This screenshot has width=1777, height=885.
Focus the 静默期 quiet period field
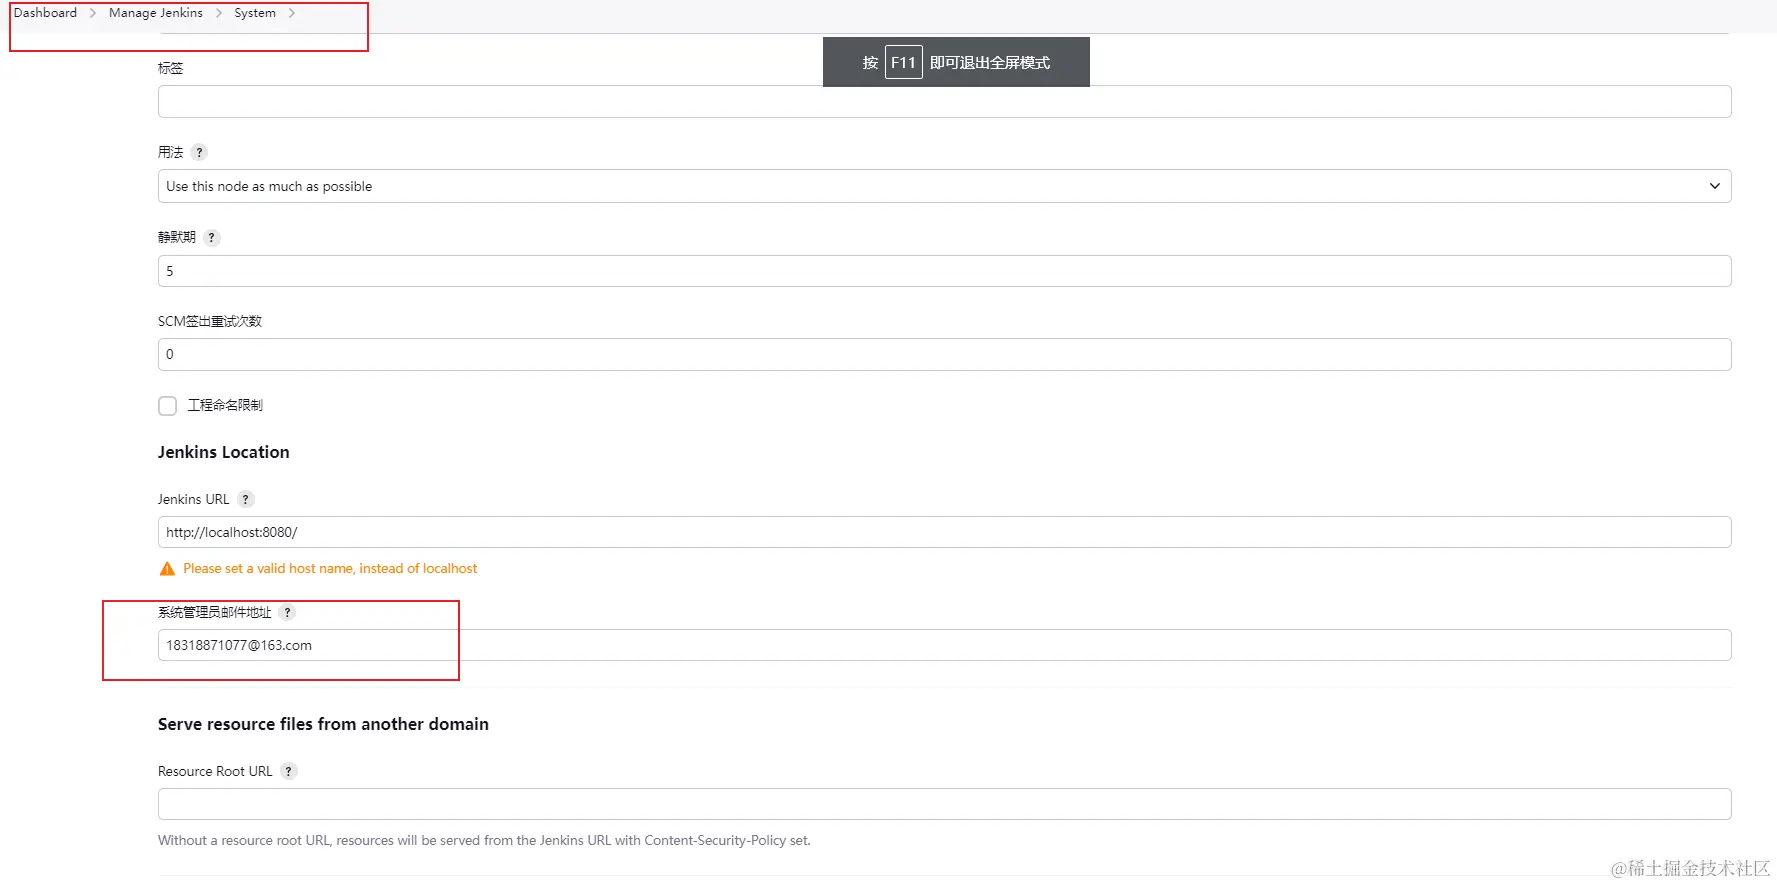944,271
